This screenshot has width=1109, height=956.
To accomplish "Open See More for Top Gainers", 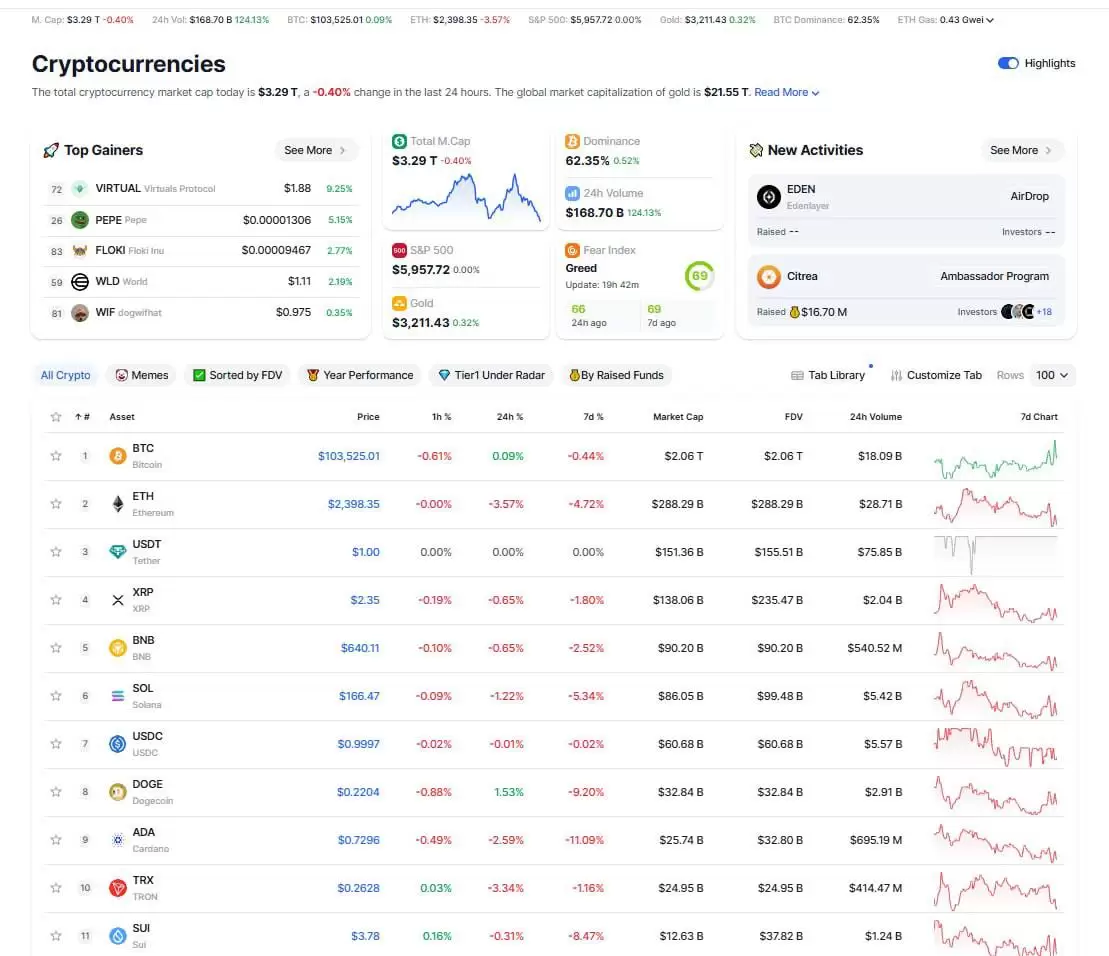I will (315, 151).
